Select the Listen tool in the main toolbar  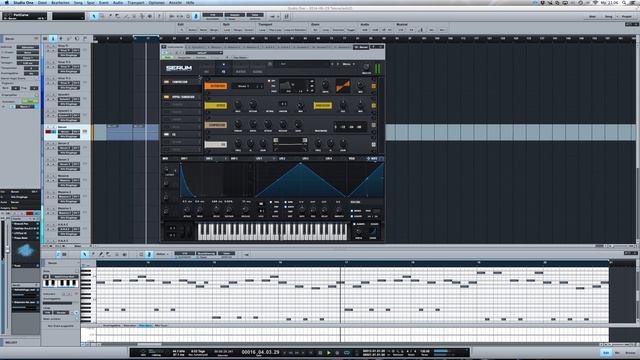(x=150, y=16)
